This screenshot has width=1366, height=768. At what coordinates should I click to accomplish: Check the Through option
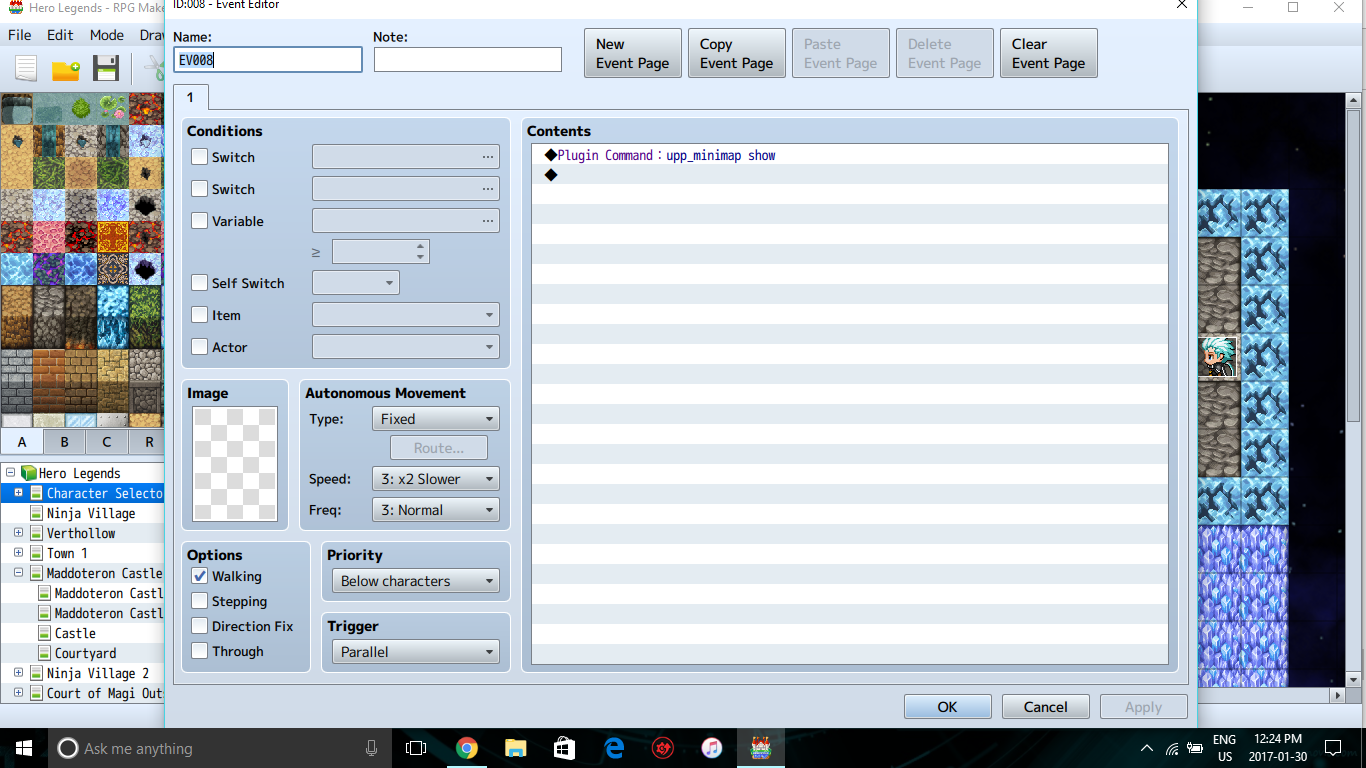click(200, 651)
